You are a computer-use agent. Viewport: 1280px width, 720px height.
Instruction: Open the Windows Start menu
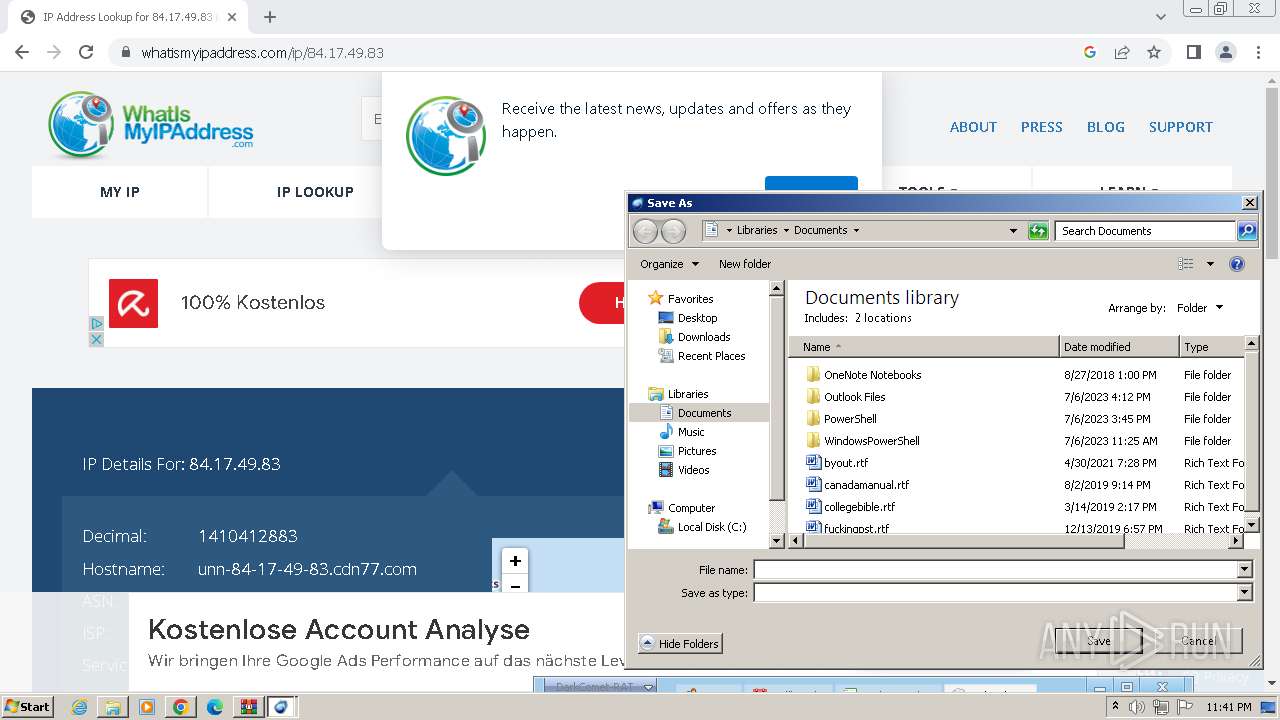27,707
